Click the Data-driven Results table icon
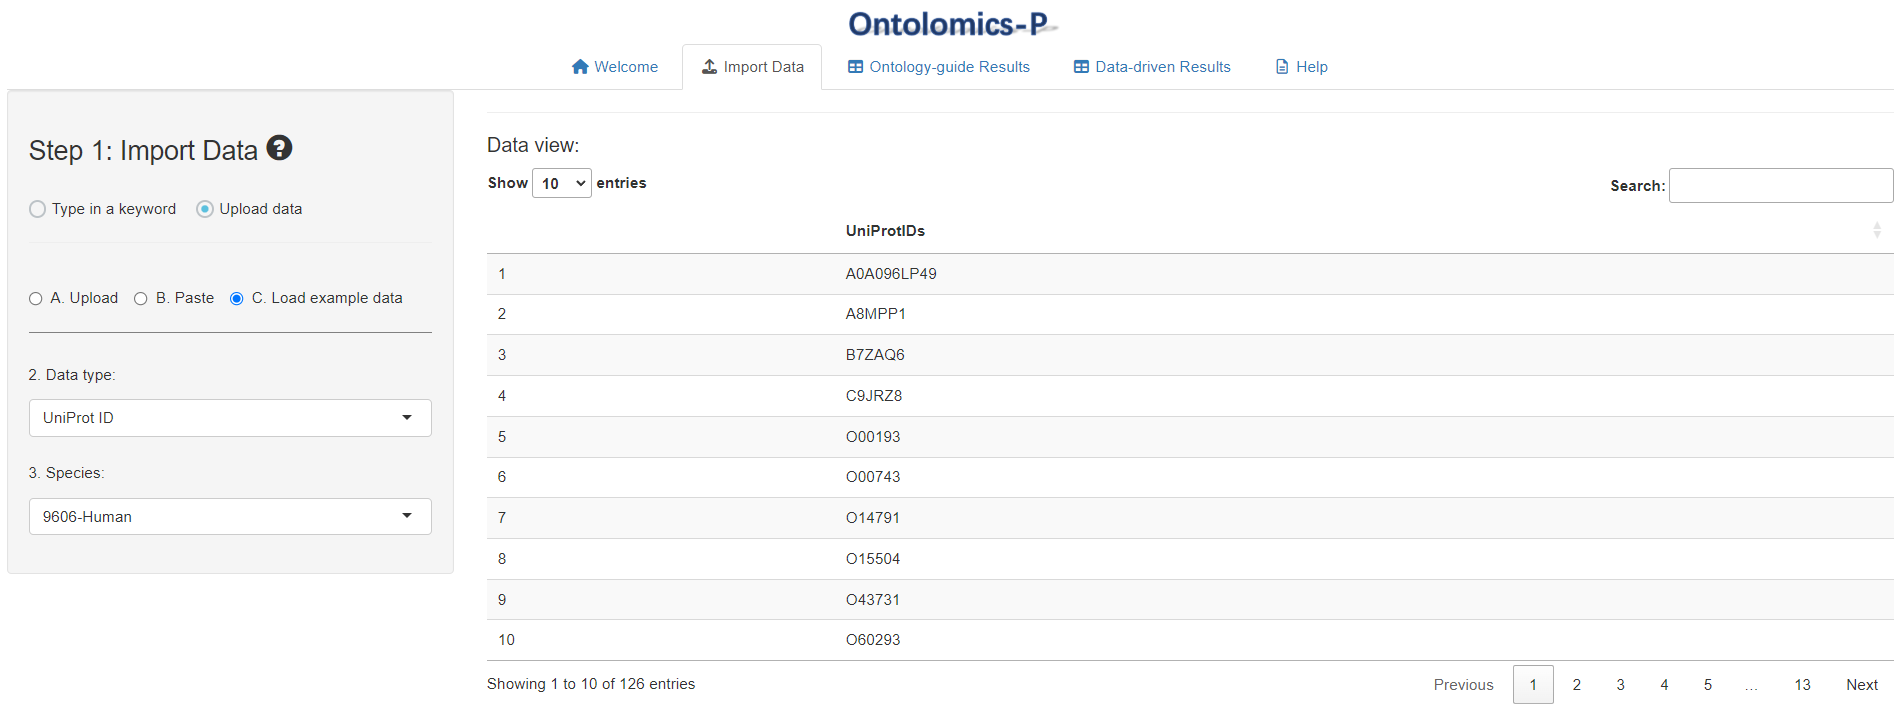 tap(1081, 67)
